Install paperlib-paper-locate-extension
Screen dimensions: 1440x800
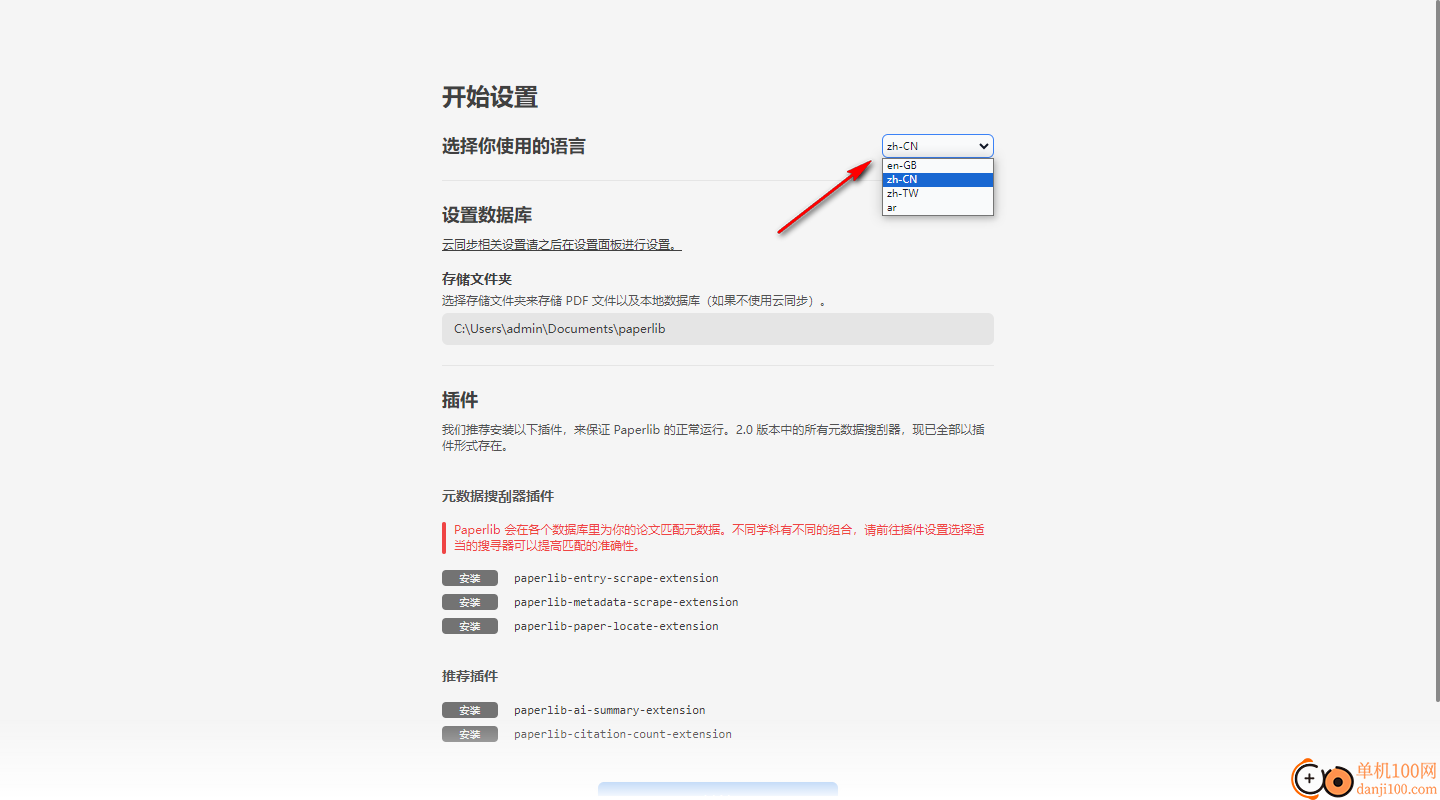coord(470,626)
